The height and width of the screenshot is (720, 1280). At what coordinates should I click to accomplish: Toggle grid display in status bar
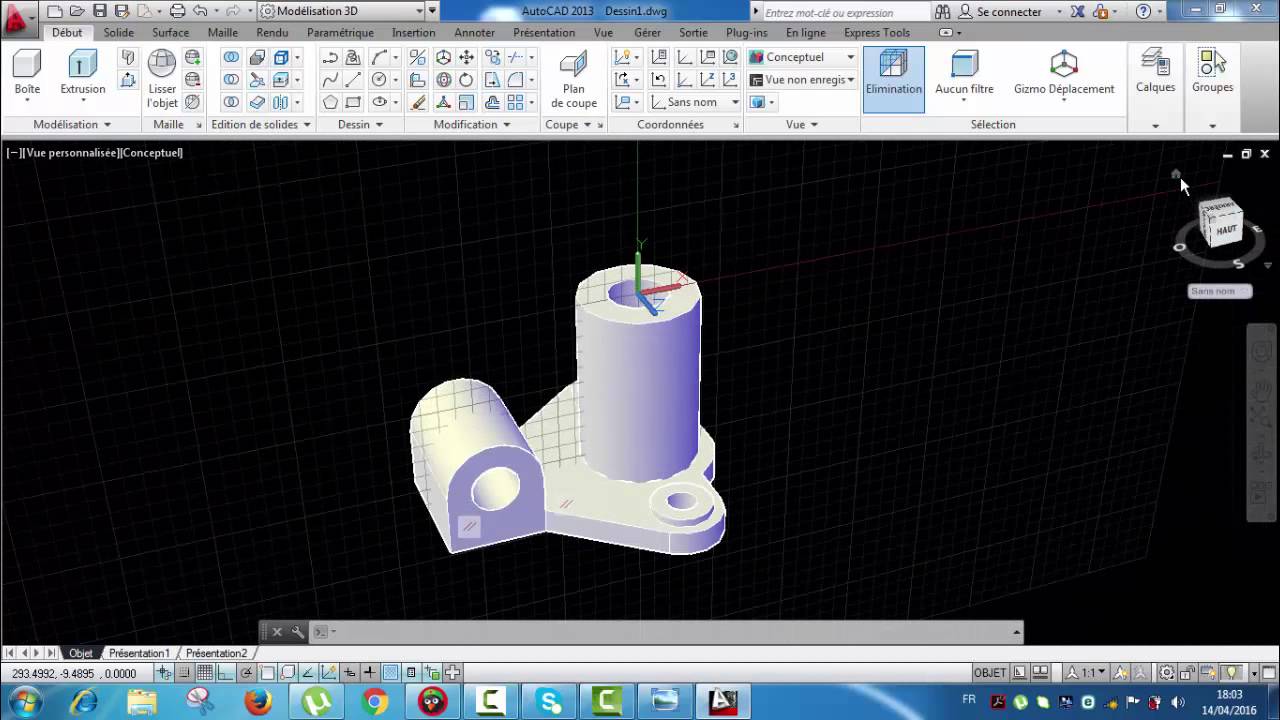(205, 673)
